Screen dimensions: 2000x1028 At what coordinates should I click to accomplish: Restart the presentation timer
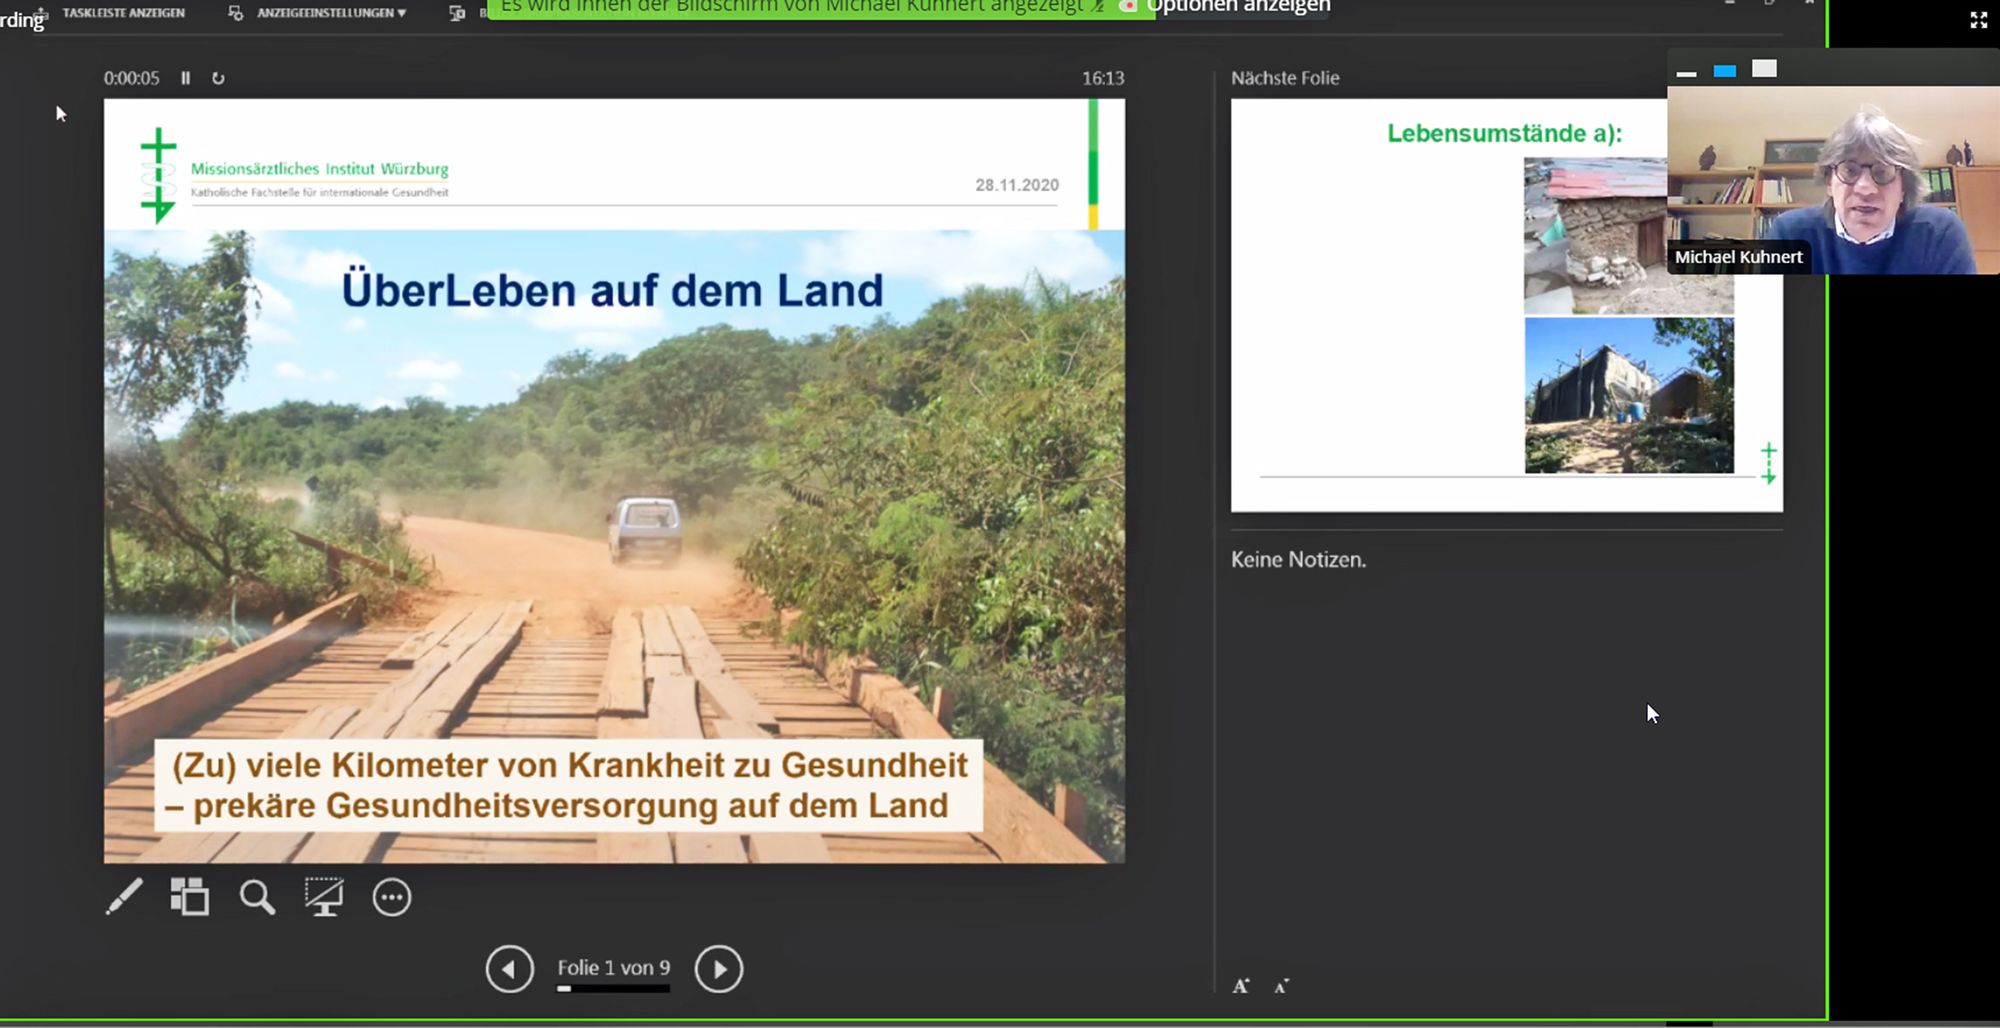218,78
